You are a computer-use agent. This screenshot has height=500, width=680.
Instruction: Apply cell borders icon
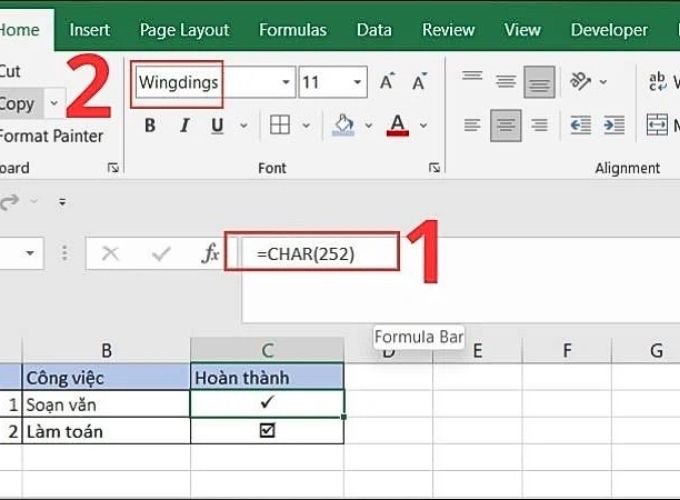280,125
